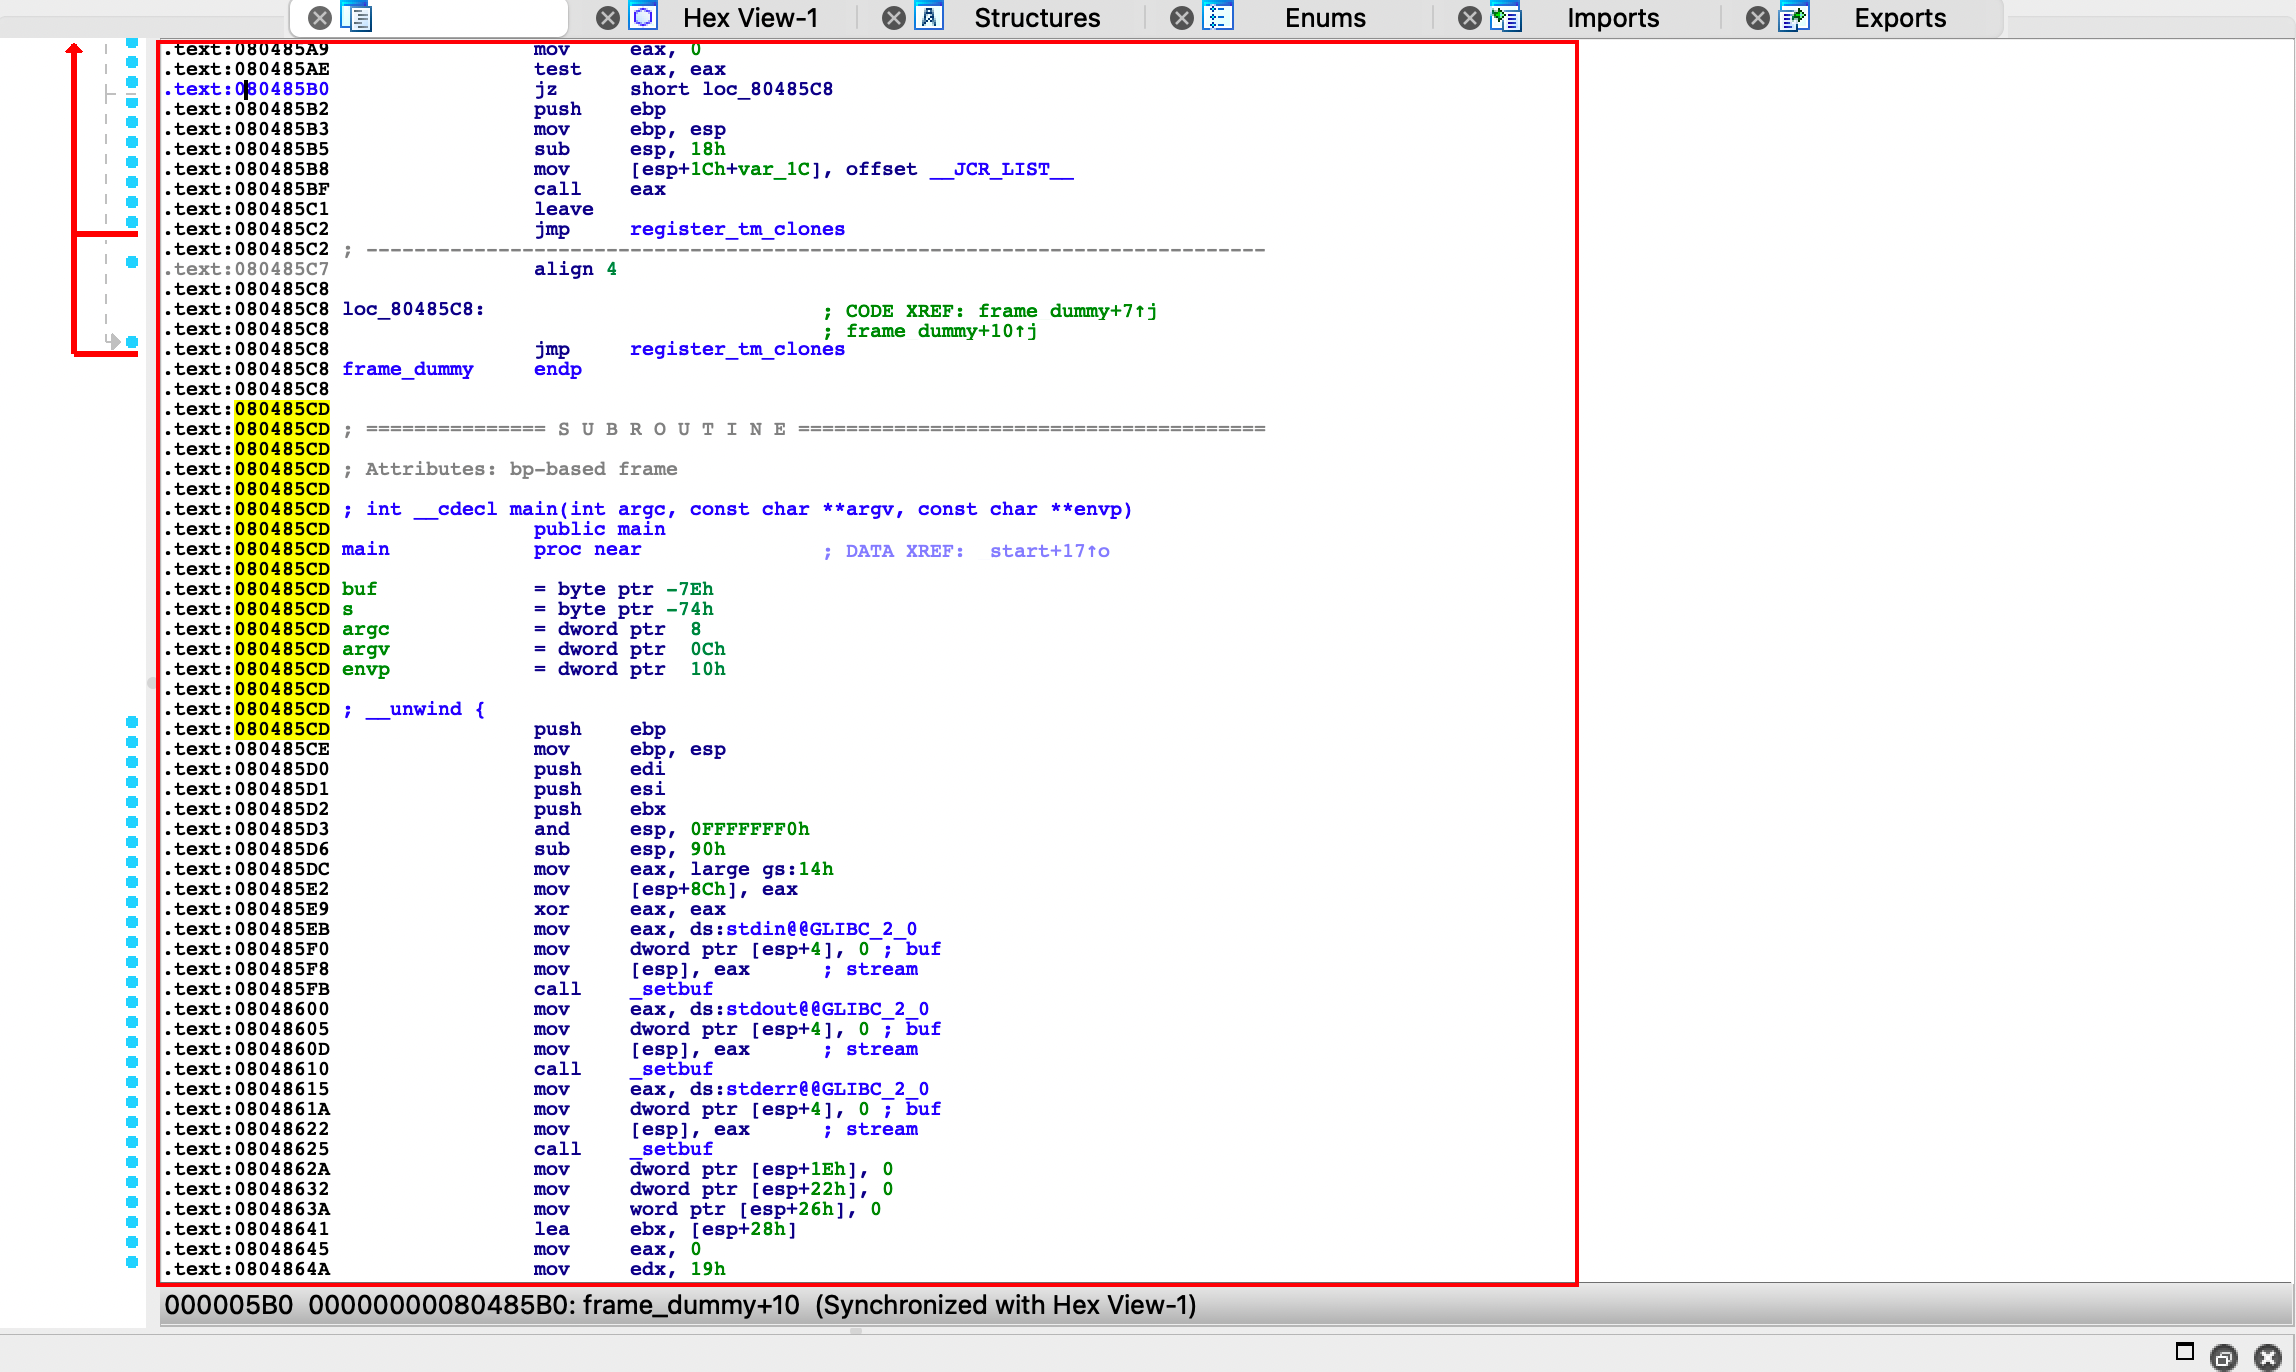2296x1372 pixels.
Task: Click the Exports tab icon
Action: point(1794,18)
